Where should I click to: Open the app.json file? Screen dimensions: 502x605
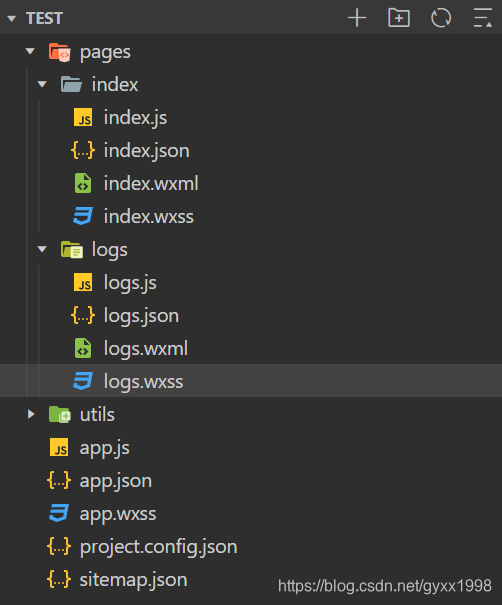[251, 481]
